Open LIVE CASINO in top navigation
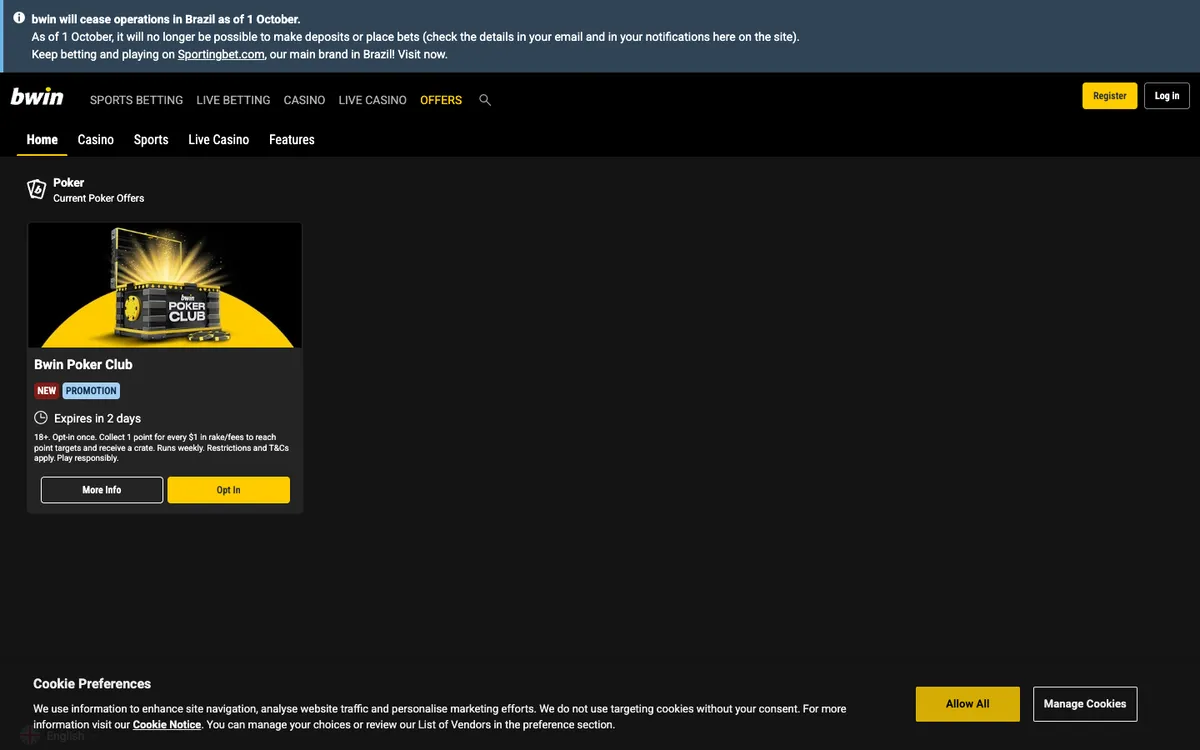 (x=372, y=100)
